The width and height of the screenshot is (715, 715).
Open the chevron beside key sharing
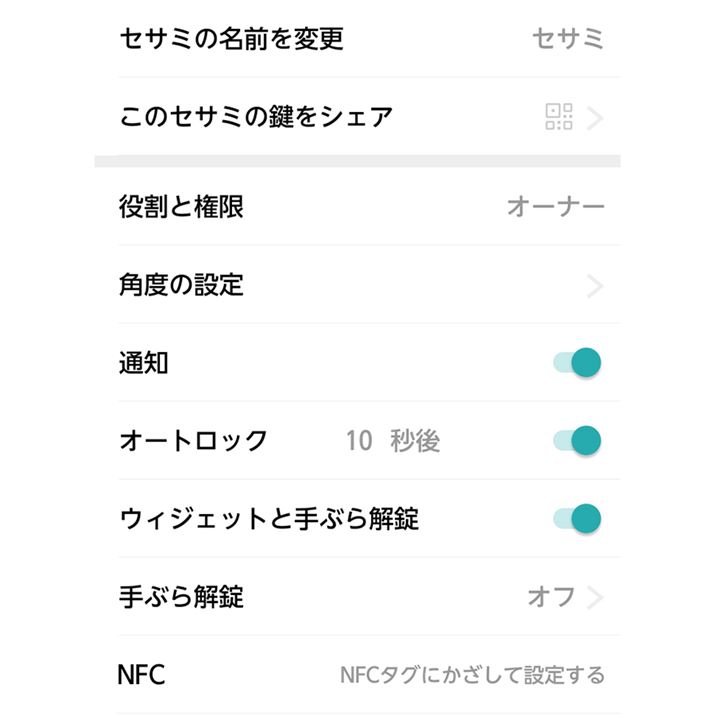[595, 119]
